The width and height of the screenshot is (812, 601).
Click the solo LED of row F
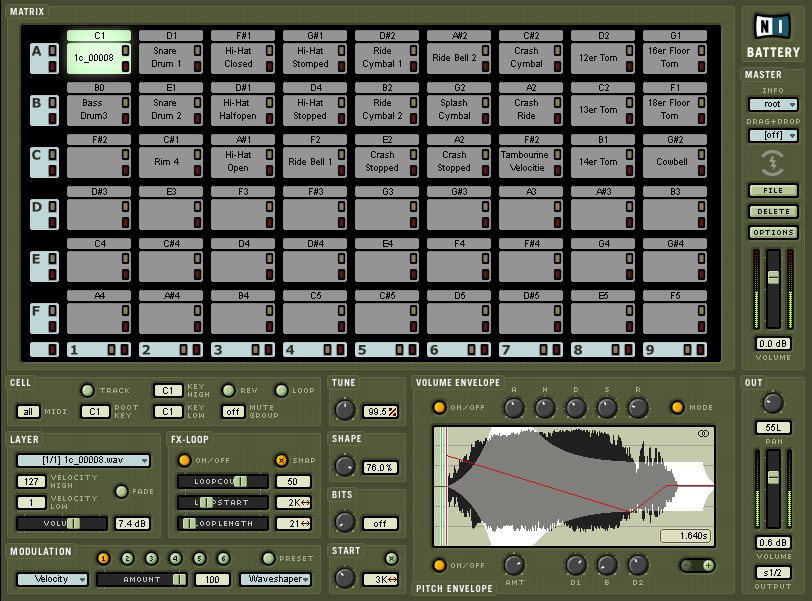point(52,311)
